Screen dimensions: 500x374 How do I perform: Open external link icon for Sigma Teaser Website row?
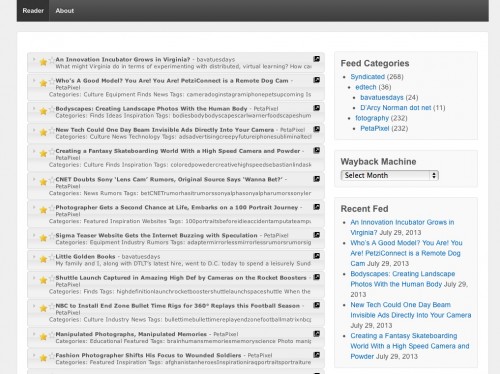click(316, 235)
